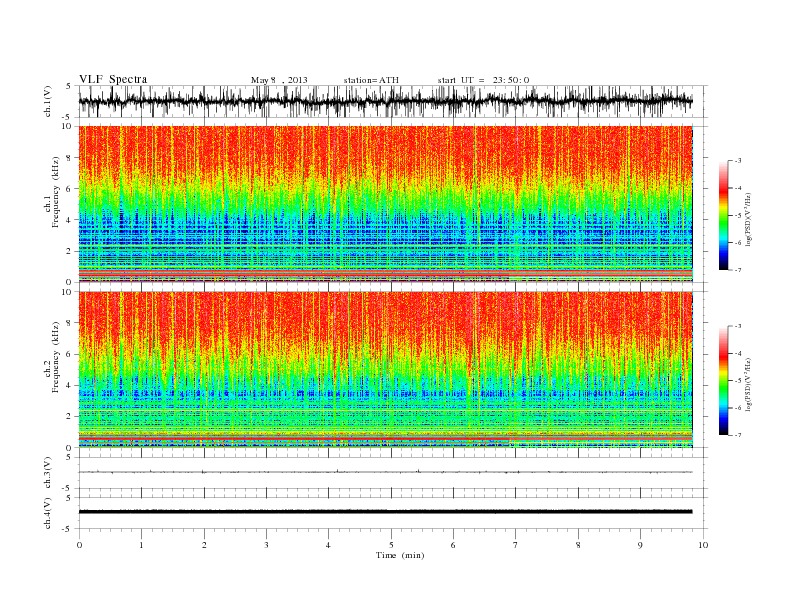792x612 pixels.
Task: Click the -3 tick on ch.1 color bar
Action: click(x=737, y=161)
